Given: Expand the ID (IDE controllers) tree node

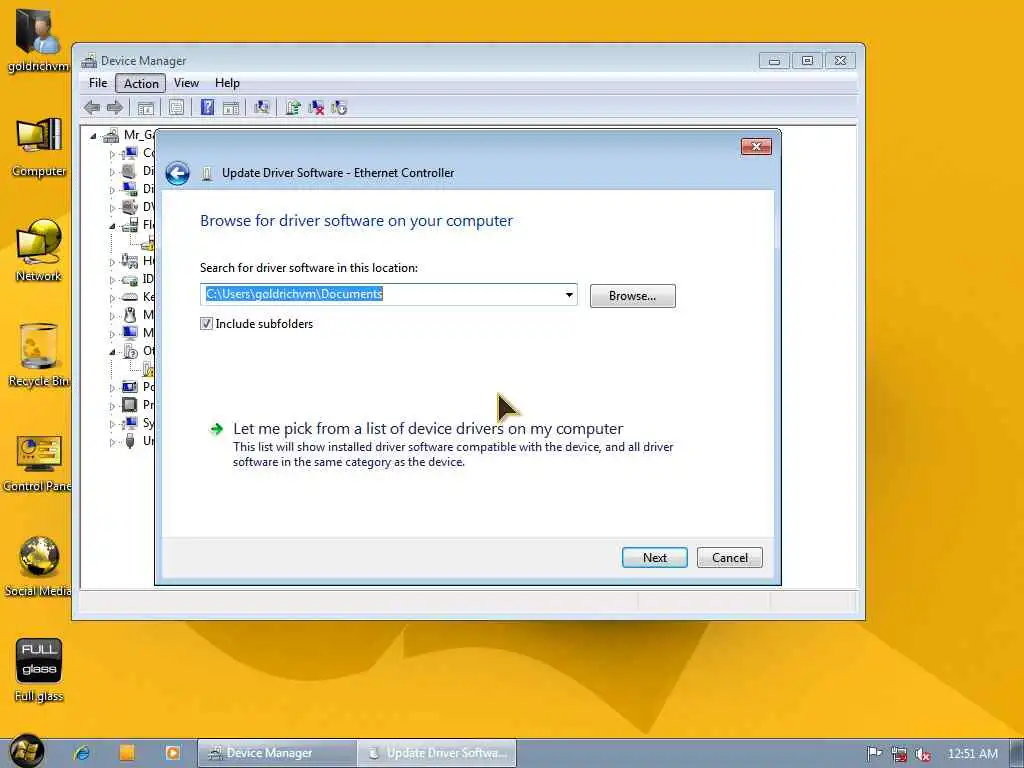Looking at the screenshot, I should 112,280.
